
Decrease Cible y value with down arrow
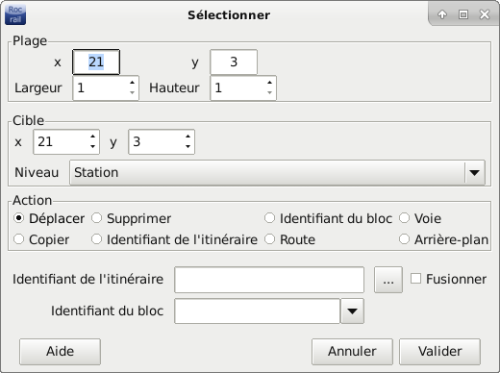coord(188,146)
